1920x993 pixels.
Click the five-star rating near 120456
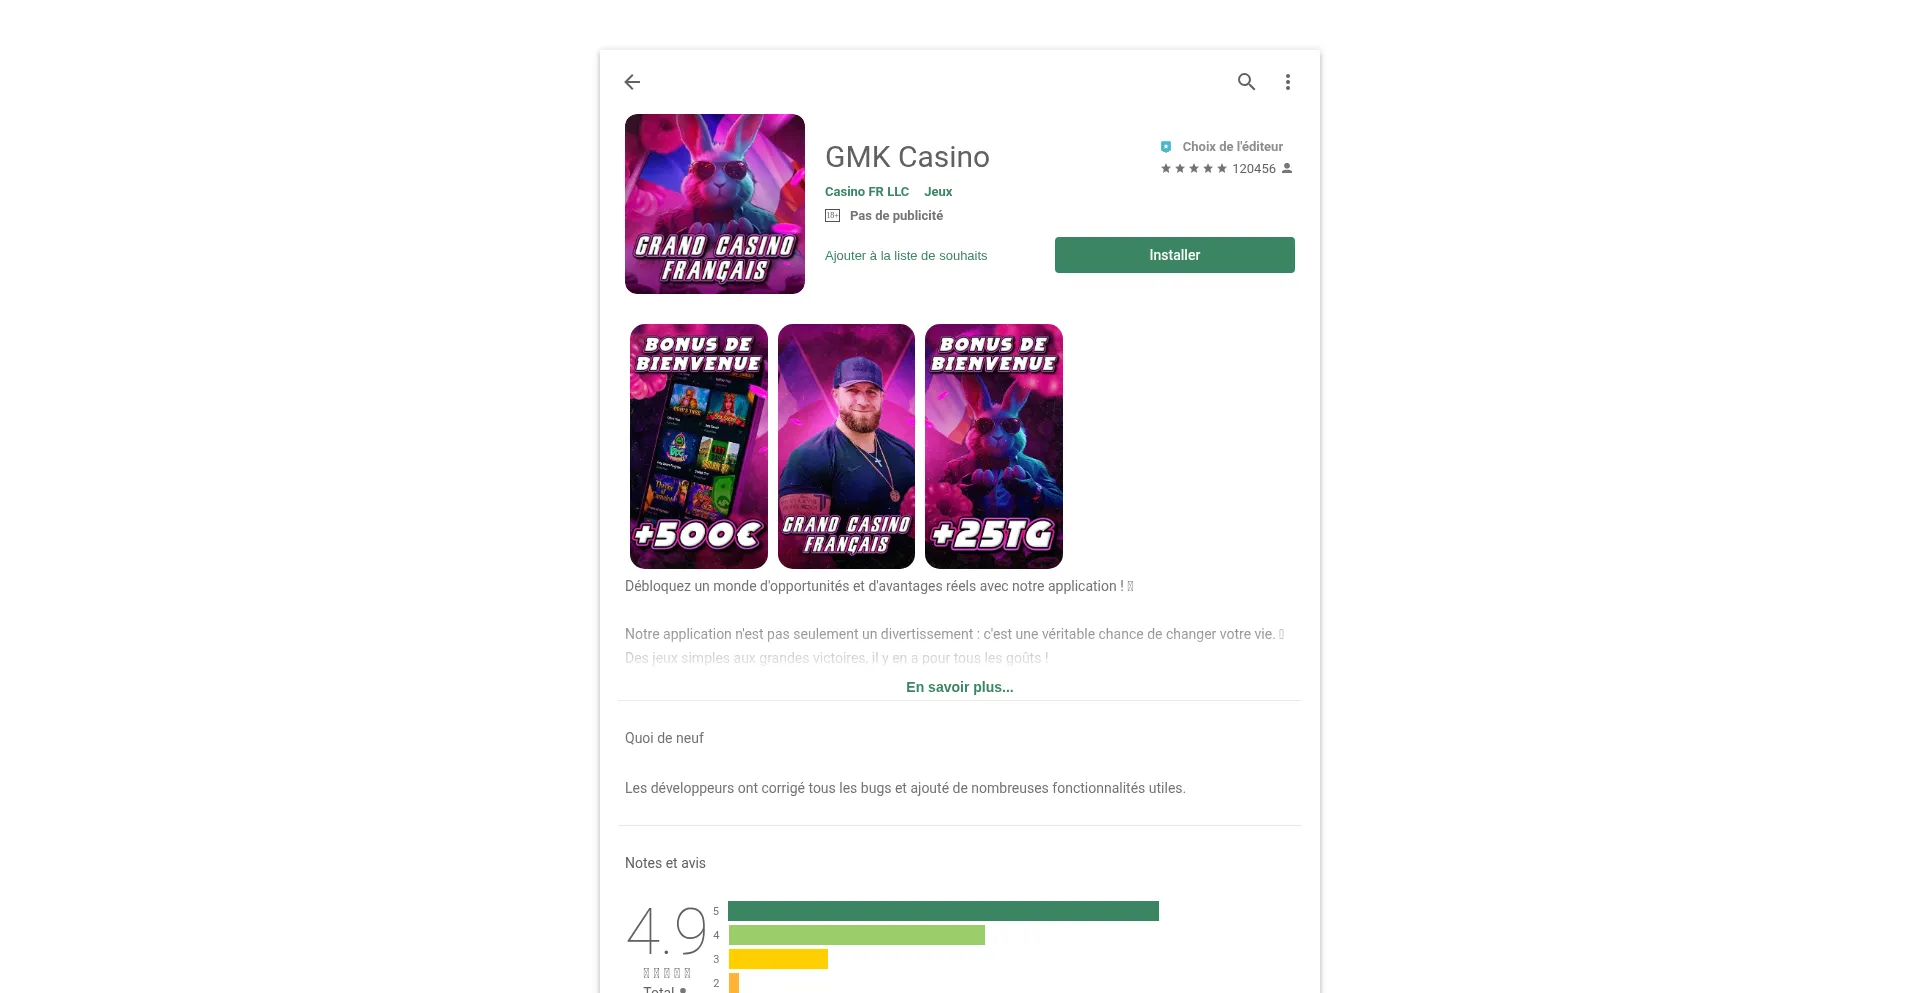point(1194,169)
